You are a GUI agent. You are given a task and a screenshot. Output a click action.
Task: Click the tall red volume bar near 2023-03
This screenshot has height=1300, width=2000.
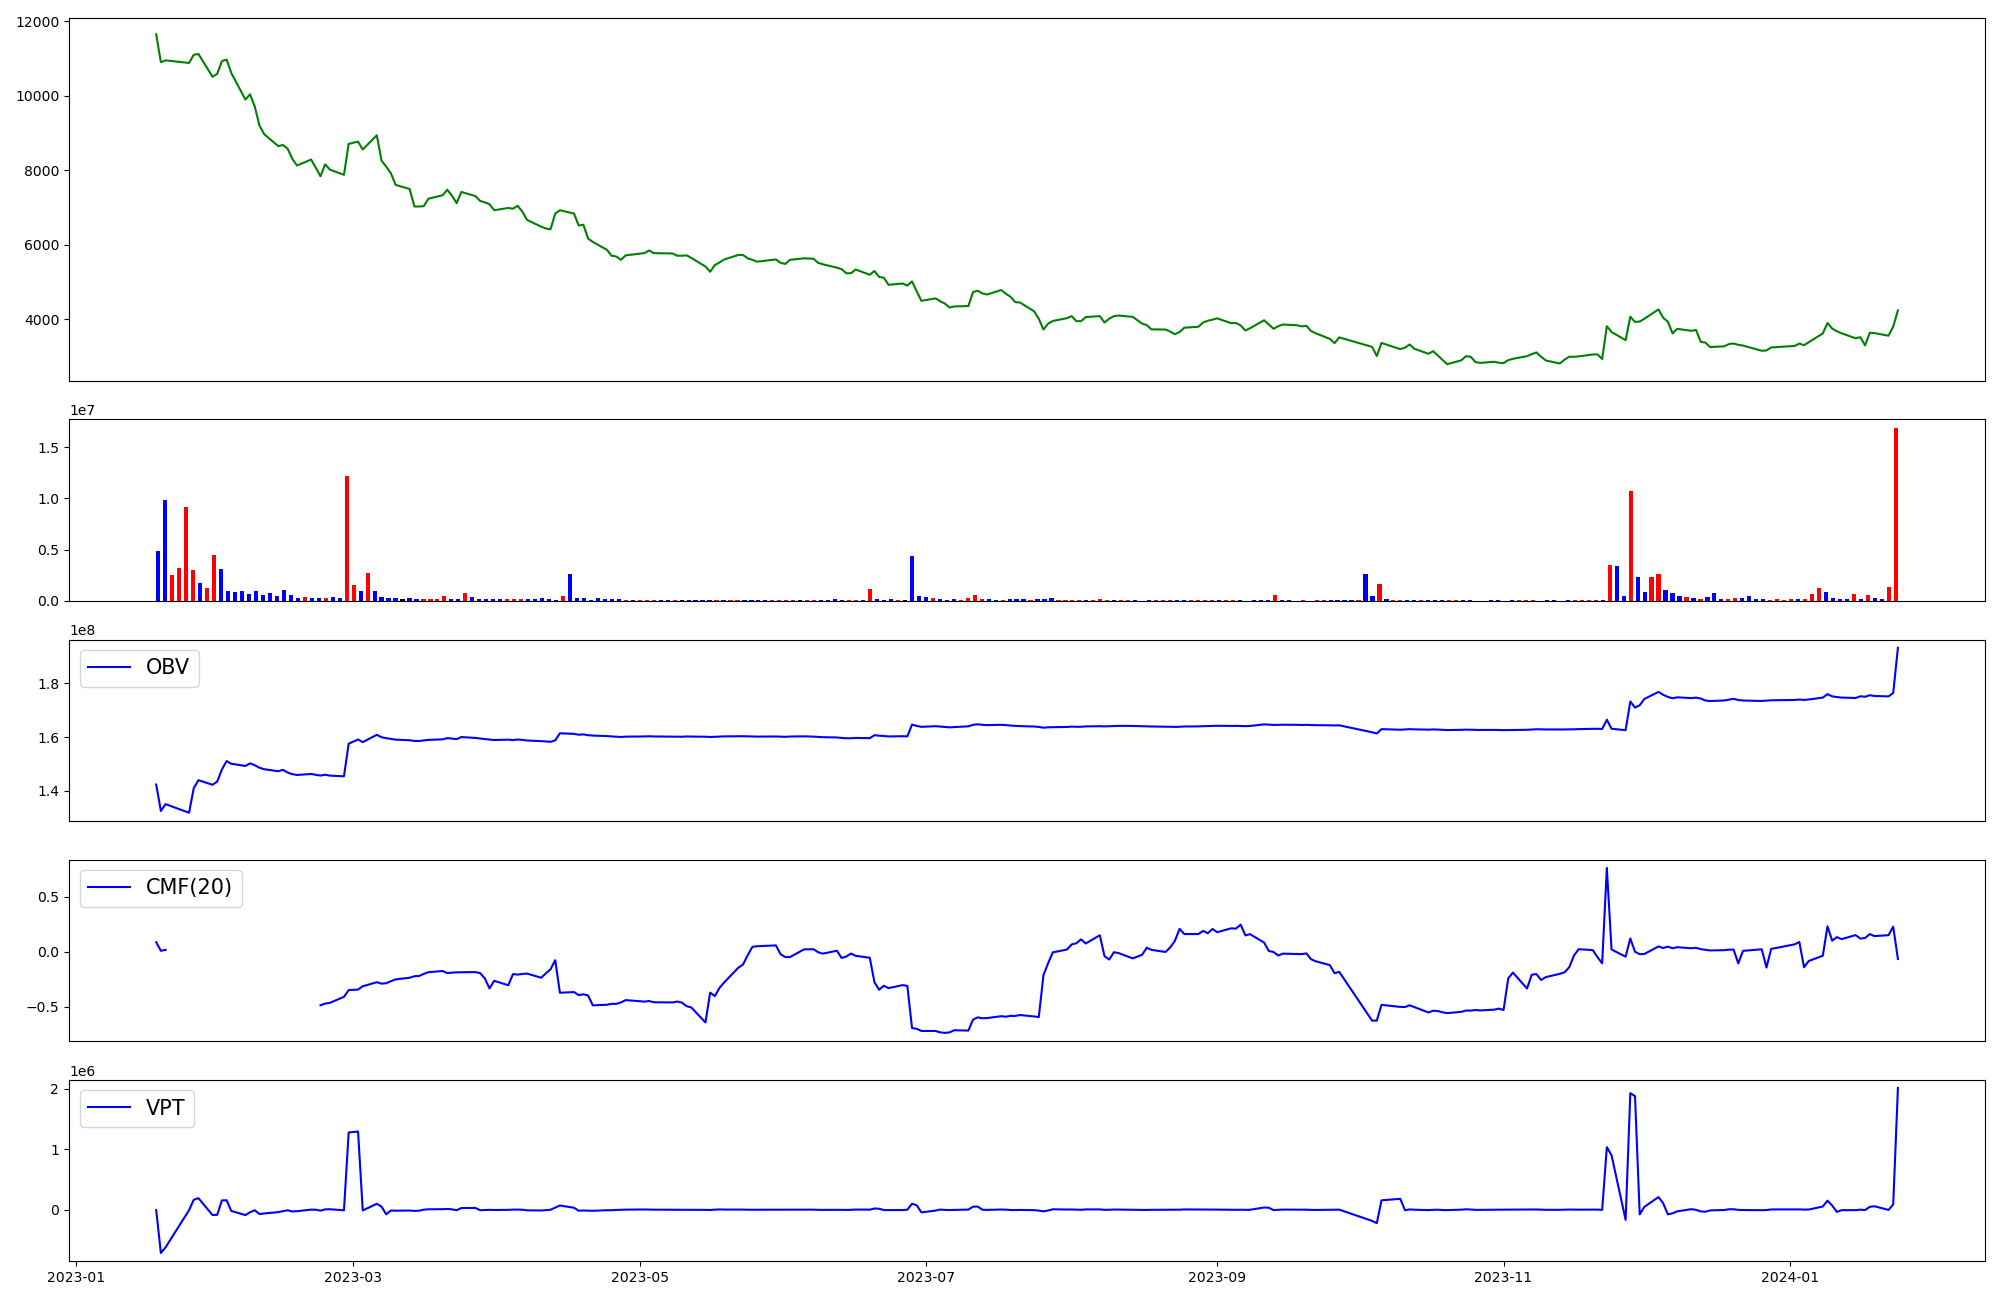(347, 538)
